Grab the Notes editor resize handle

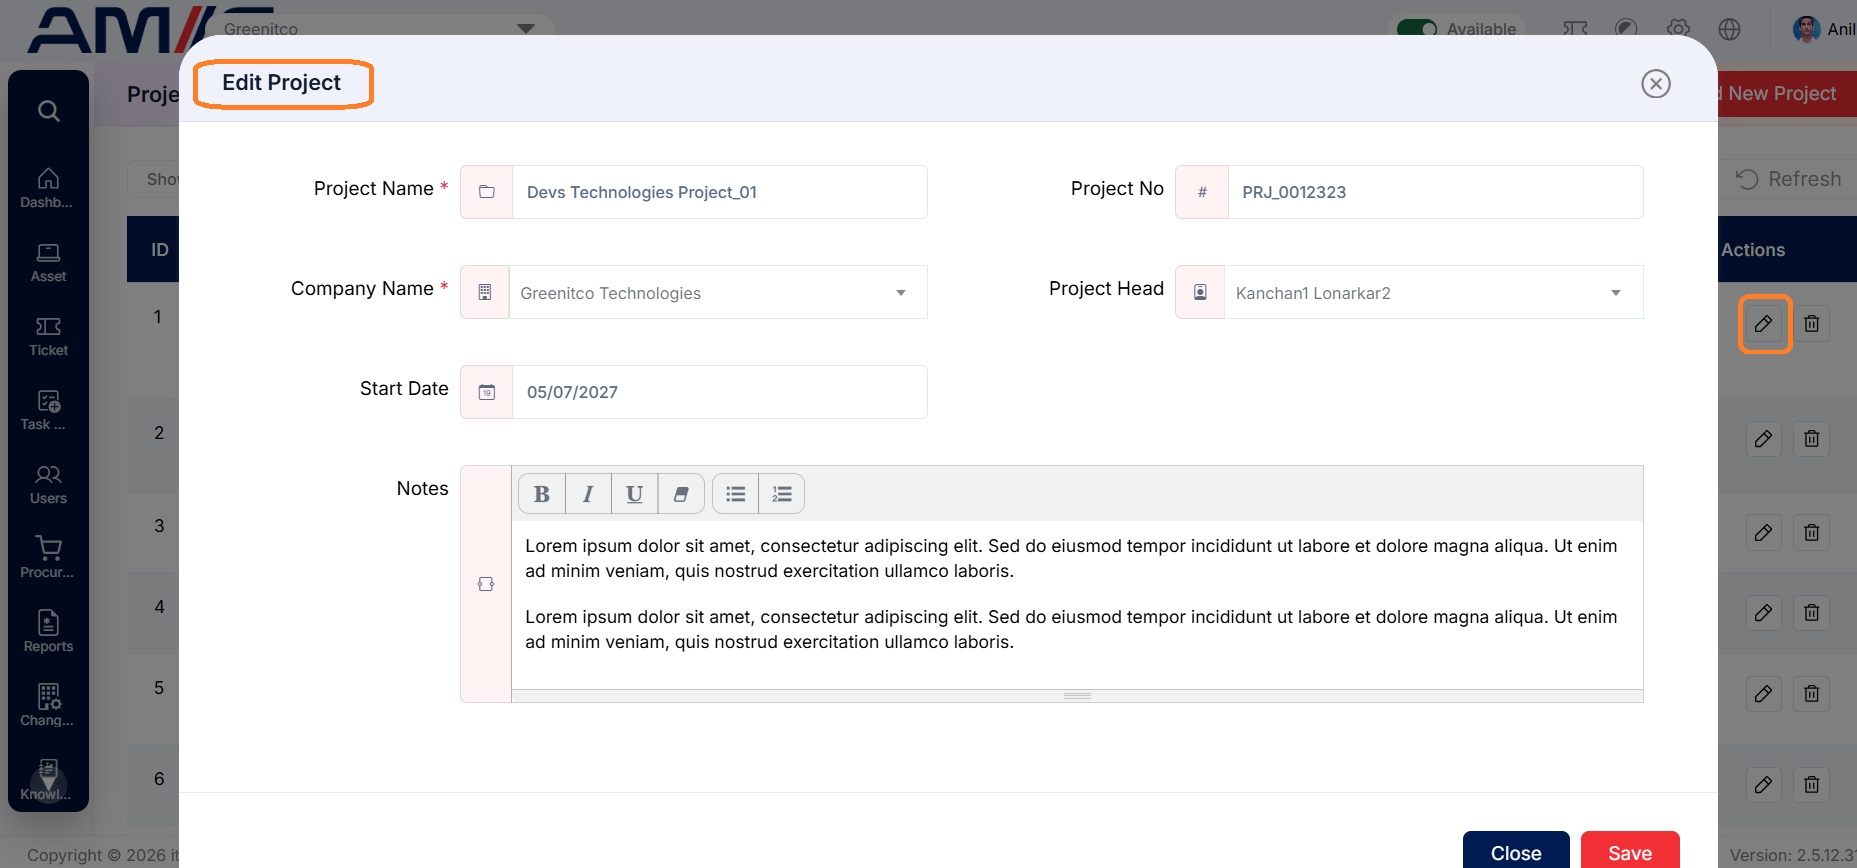click(x=1077, y=696)
